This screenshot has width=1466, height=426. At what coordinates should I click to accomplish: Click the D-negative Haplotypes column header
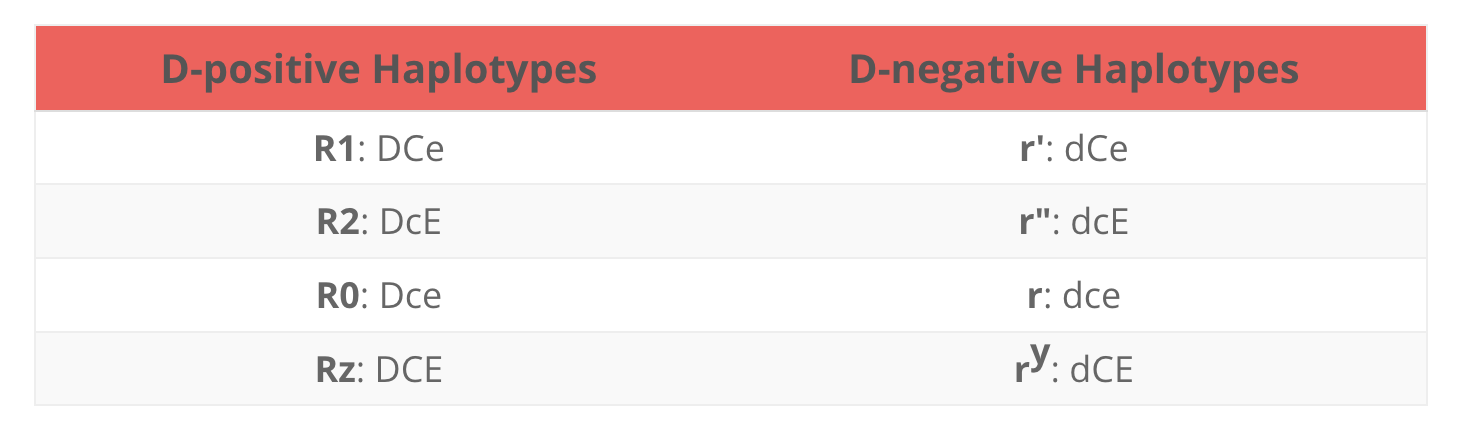point(1074,70)
